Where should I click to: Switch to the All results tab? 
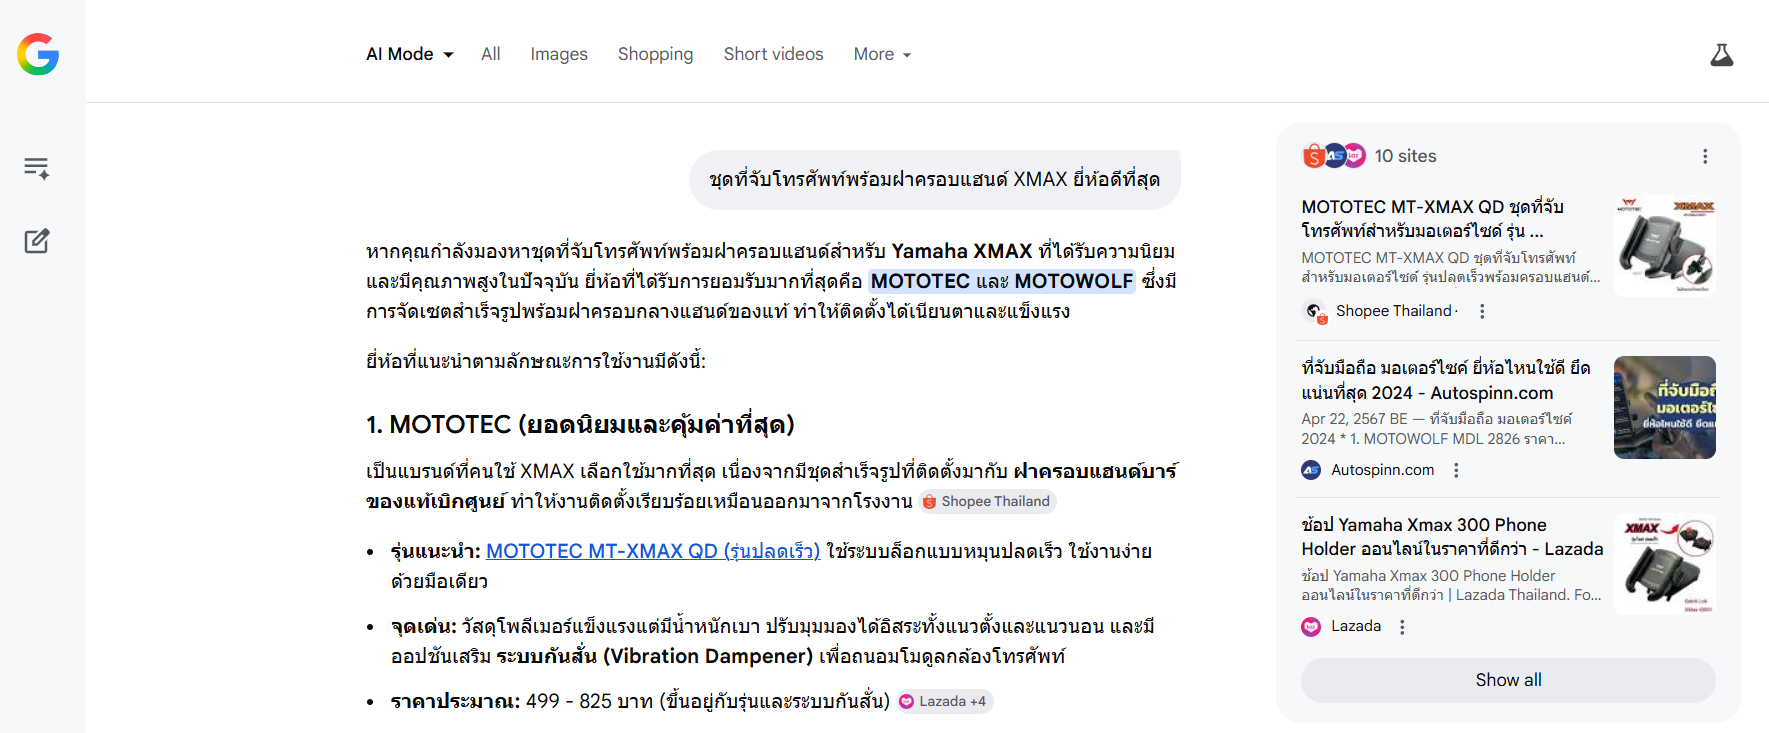coord(490,54)
